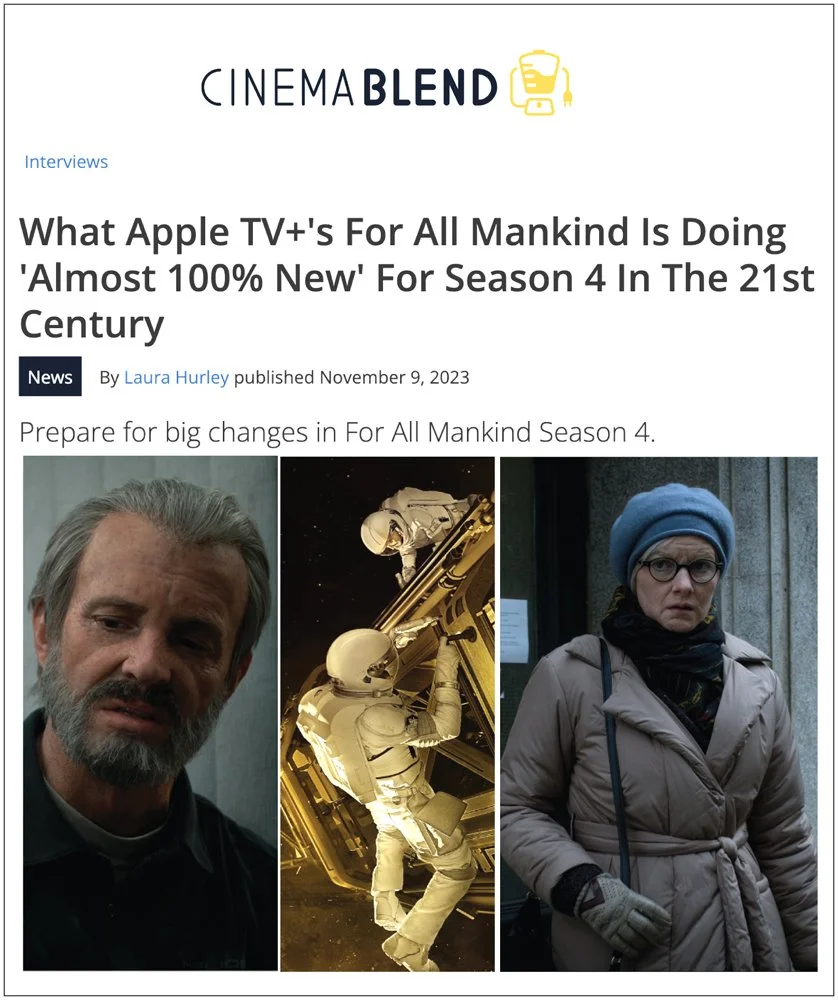This screenshot has width=838, height=1000.
Task: Click the For All Mankind article headline
Action: (417, 278)
